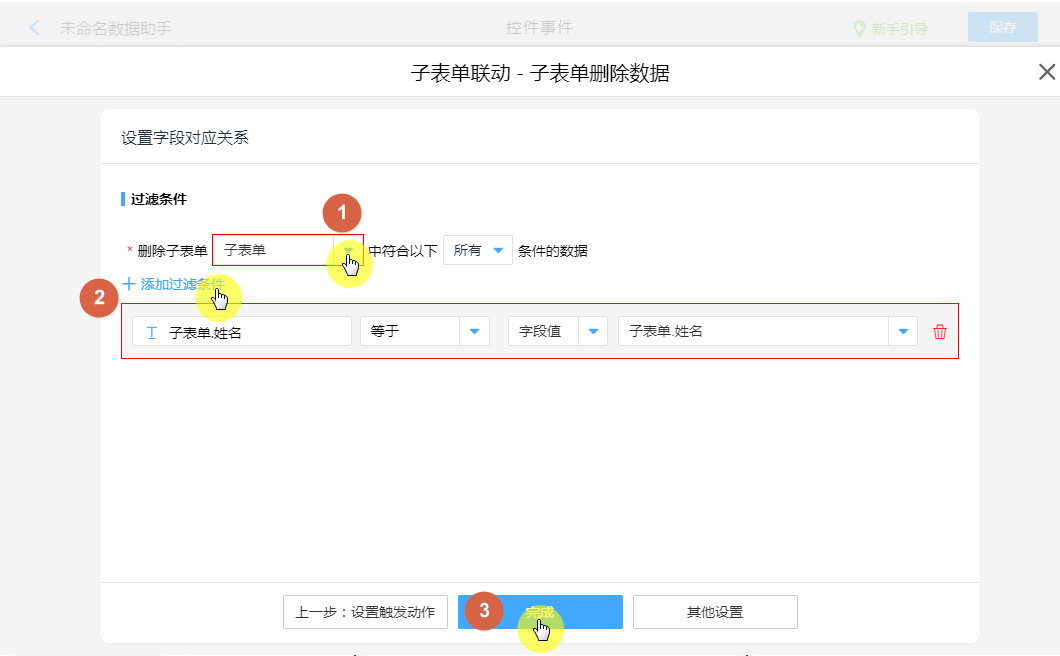This screenshot has width=1060, height=656.
Task: Expand the 字段值 type dropdown
Action: click(592, 332)
